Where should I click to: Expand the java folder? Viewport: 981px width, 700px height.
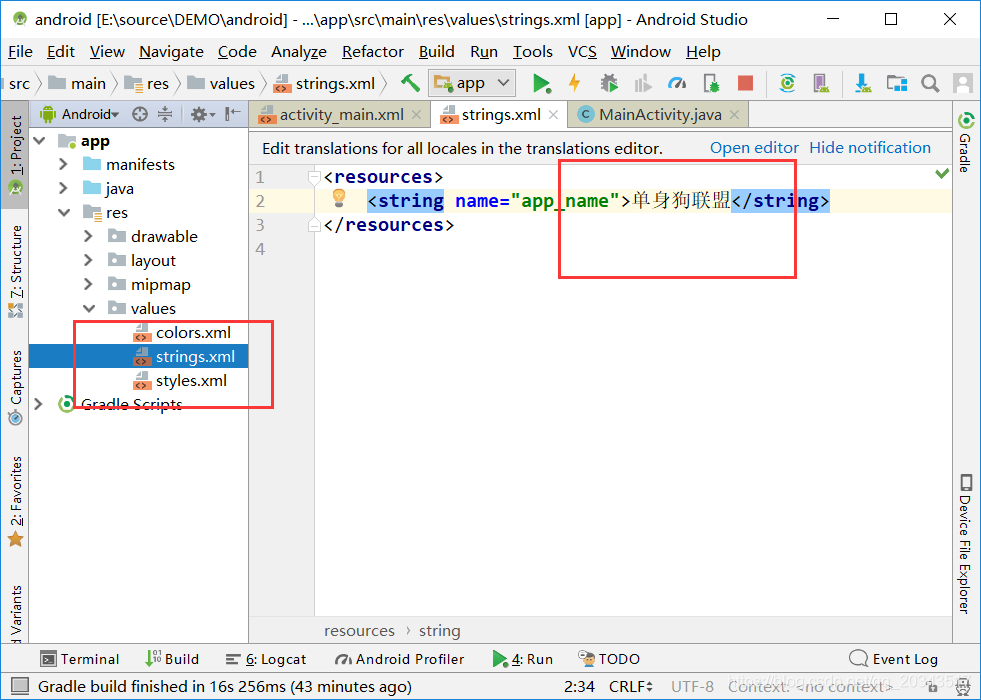point(63,188)
